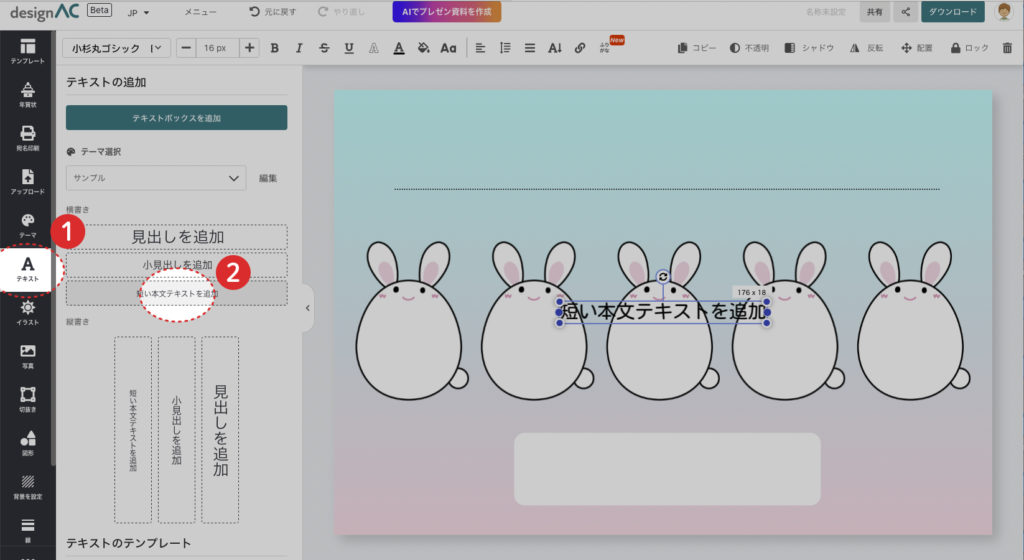Select the 図形 (shapes) sidebar tool
The width and height of the screenshot is (1024, 560).
[28, 443]
